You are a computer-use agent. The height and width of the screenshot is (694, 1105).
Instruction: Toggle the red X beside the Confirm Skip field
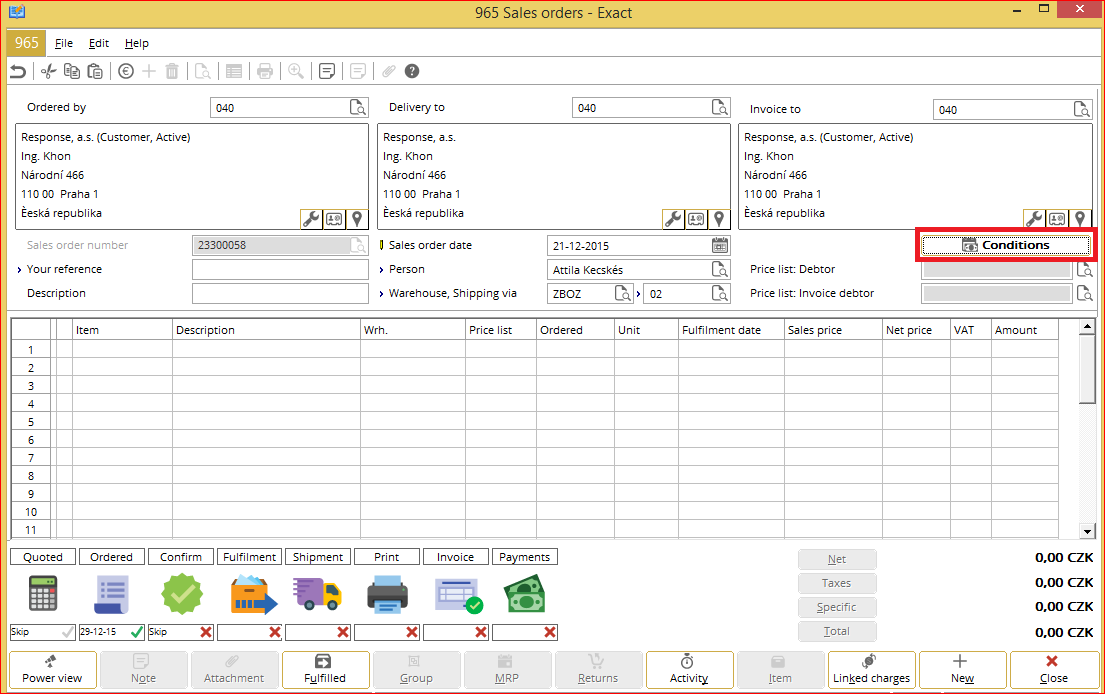[x=206, y=632]
